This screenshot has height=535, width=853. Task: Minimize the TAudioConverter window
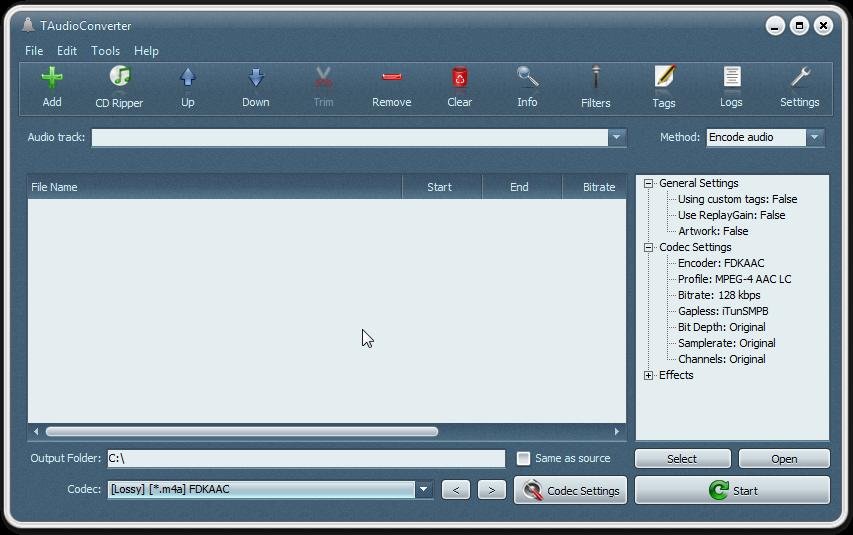coord(775,26)
